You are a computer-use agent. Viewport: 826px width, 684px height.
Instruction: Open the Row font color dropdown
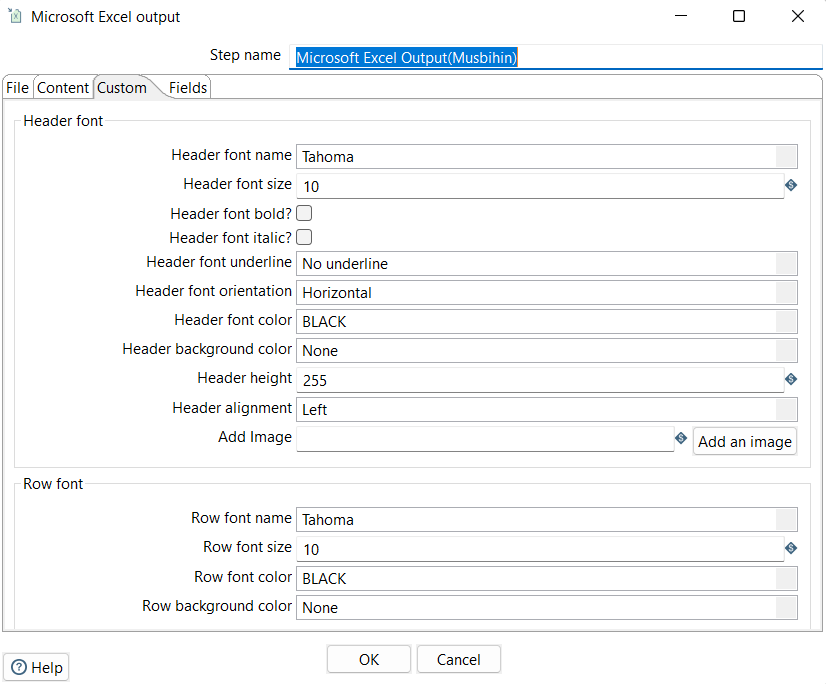[547, 579]
